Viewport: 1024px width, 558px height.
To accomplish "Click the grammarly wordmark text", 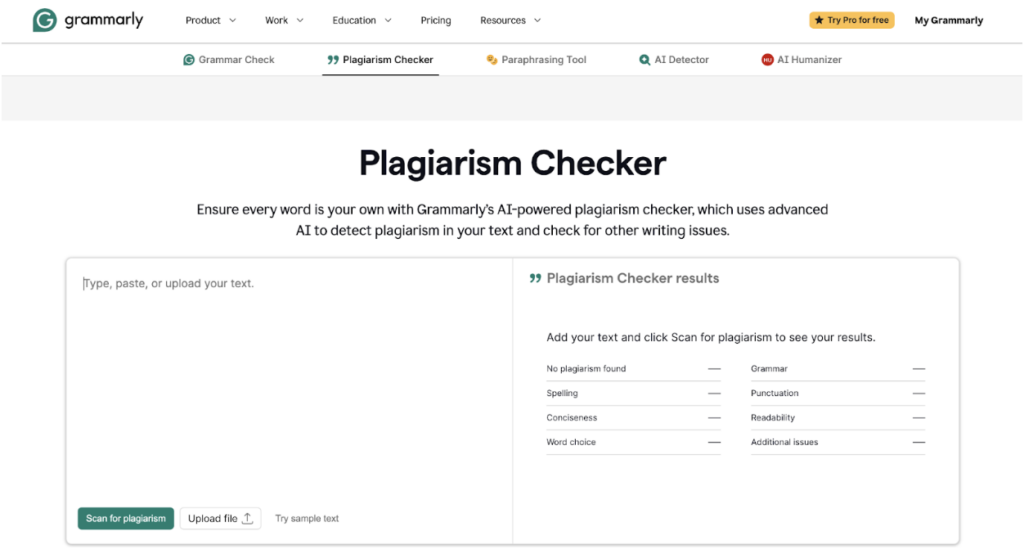I will tap(104, 20).
